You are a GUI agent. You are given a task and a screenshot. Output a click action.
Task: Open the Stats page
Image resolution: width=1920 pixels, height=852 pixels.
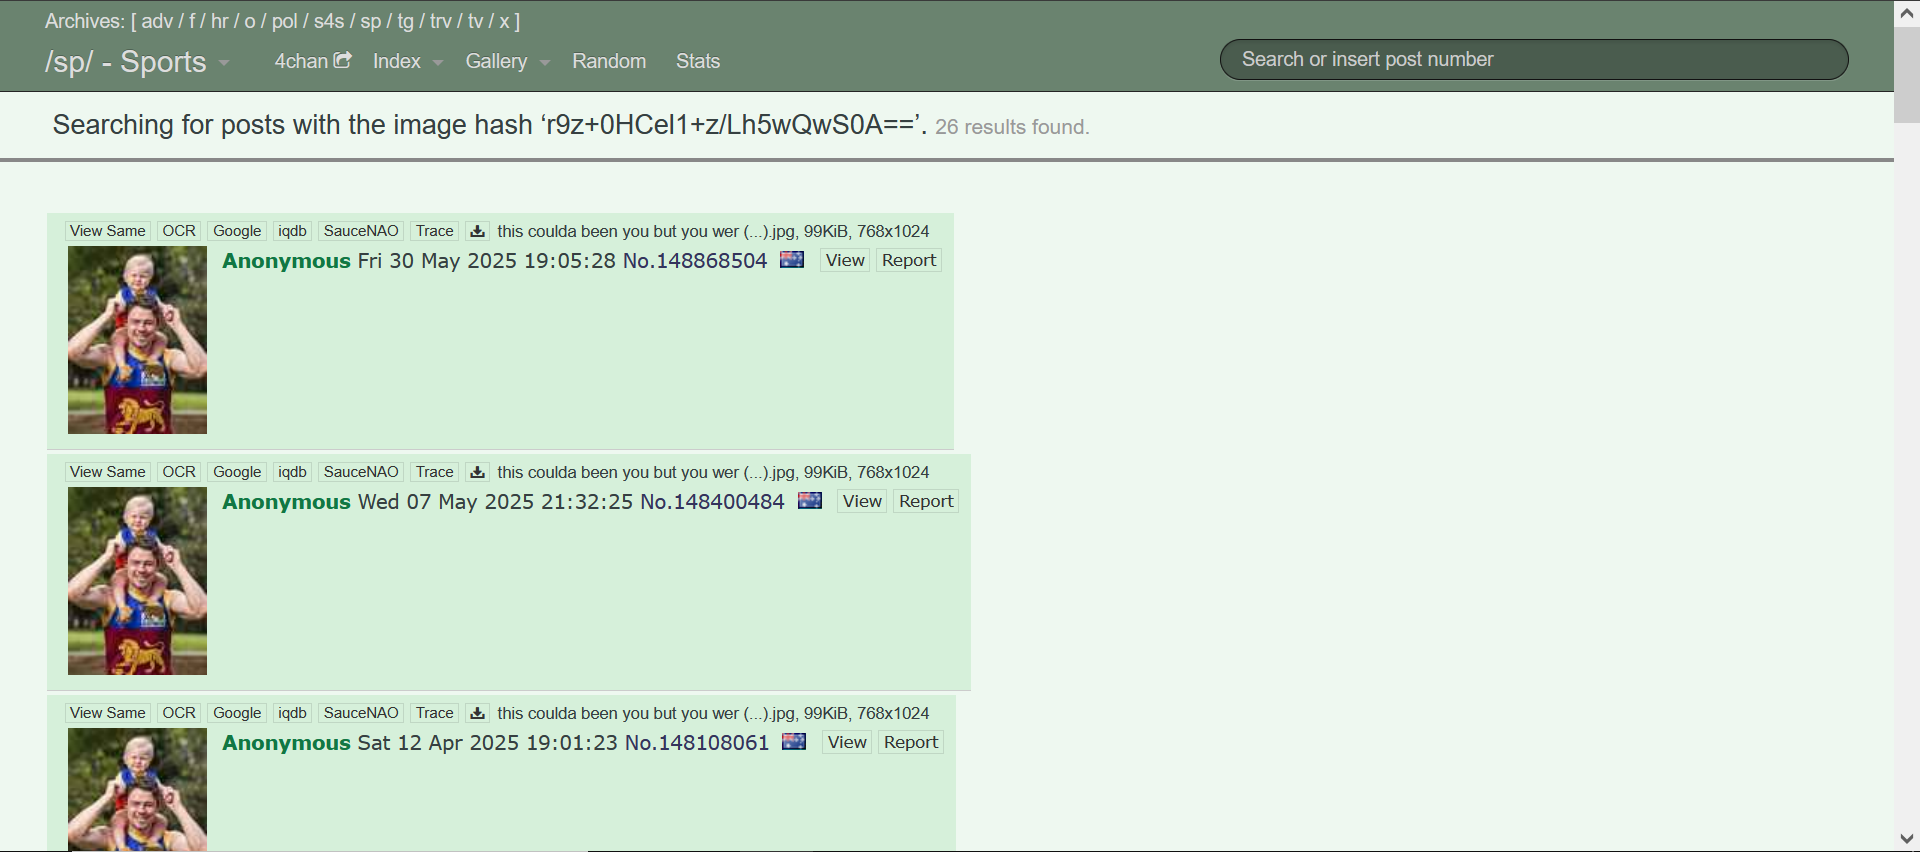tap(698, 61)
